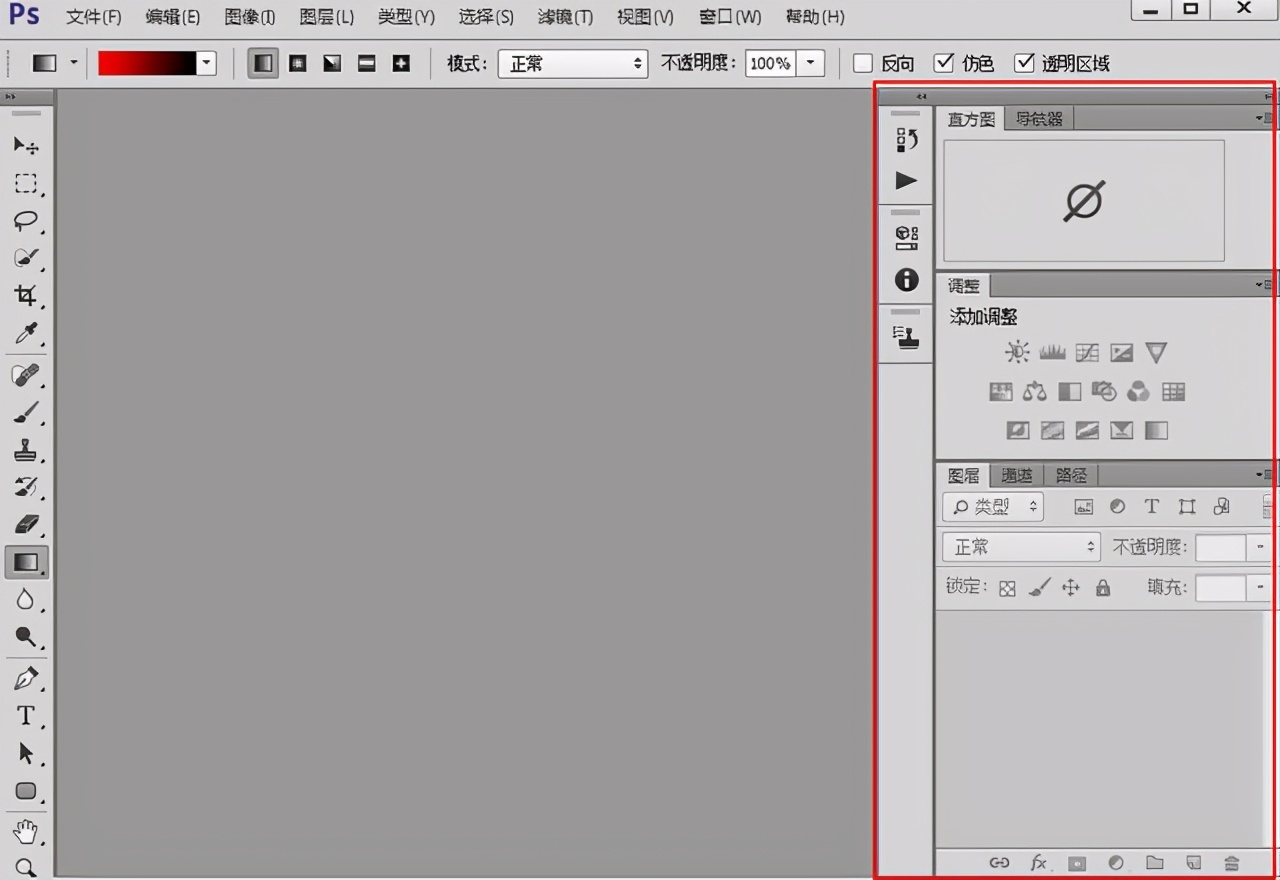Open the Layers panel 不透明度 arrow
Image resolution: width=1280 pixels, height=880 pixels.
[x=1260, y=547]
